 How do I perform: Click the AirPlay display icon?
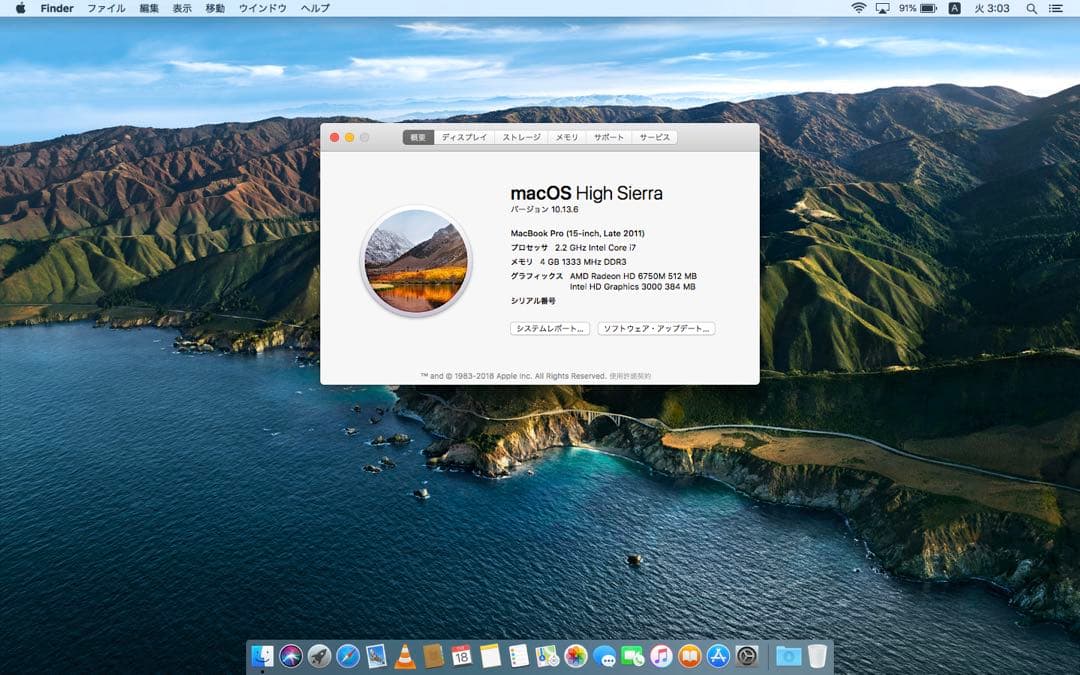(882, 8)
